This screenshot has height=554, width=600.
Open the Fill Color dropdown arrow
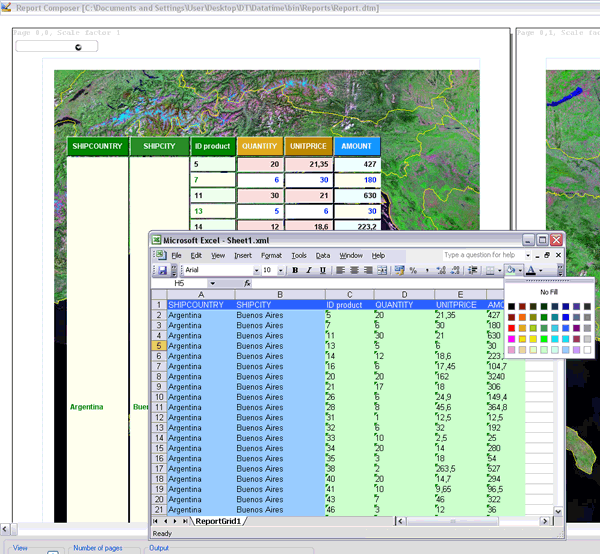coord(520,270)
